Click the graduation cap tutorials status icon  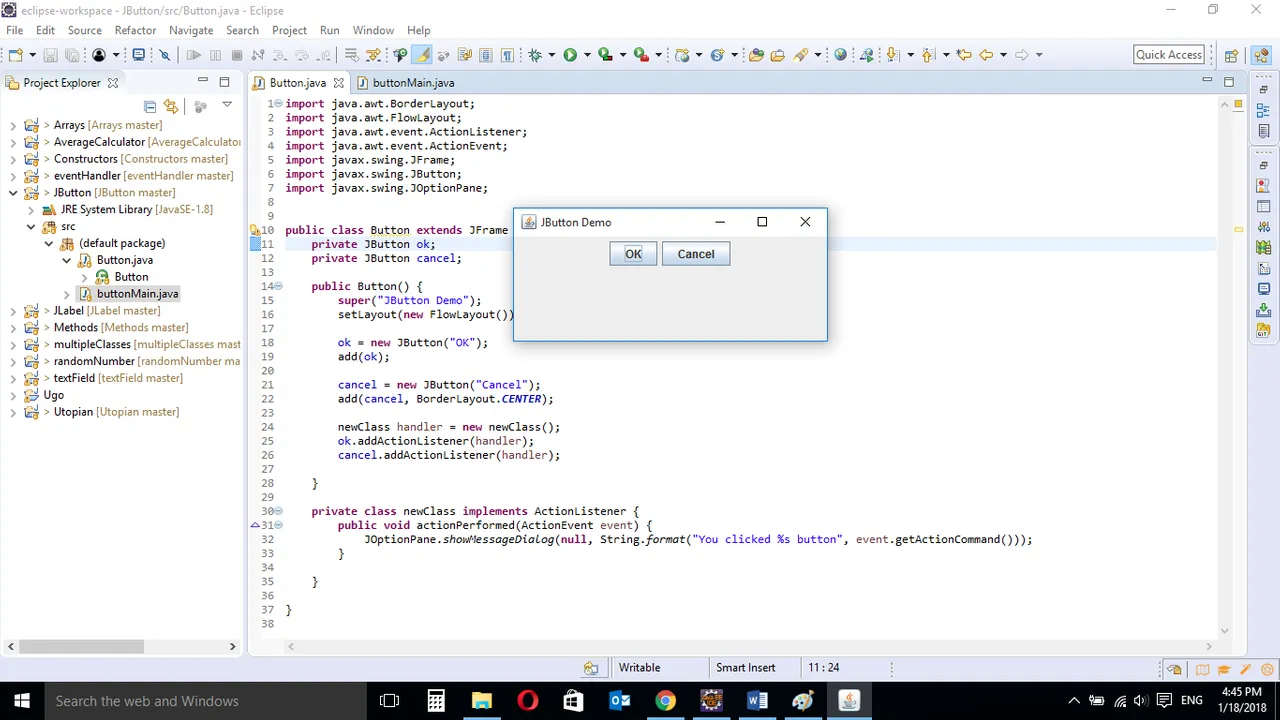coord(1223,670)
